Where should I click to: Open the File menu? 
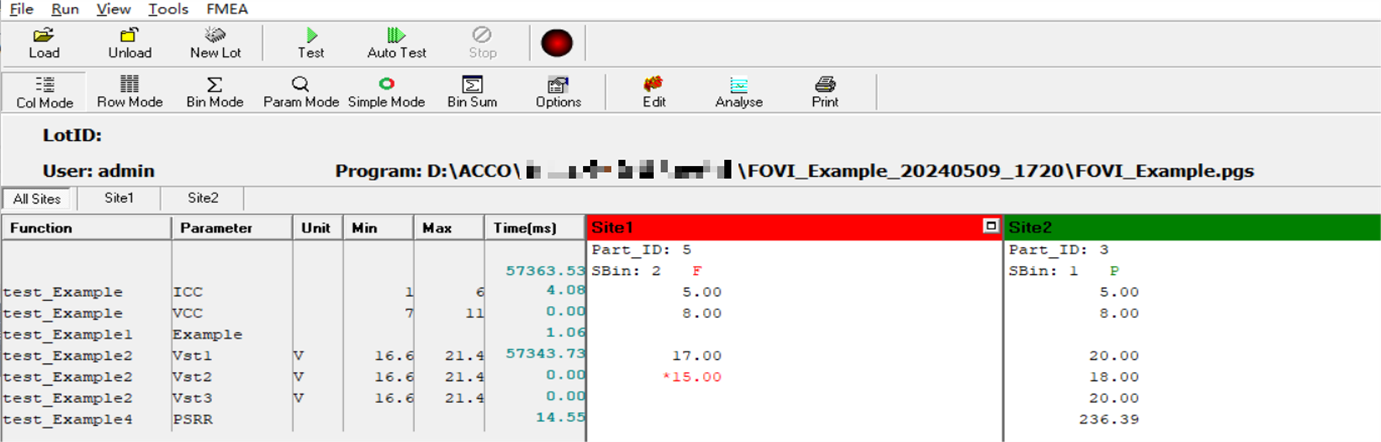[x=21, y=9]
